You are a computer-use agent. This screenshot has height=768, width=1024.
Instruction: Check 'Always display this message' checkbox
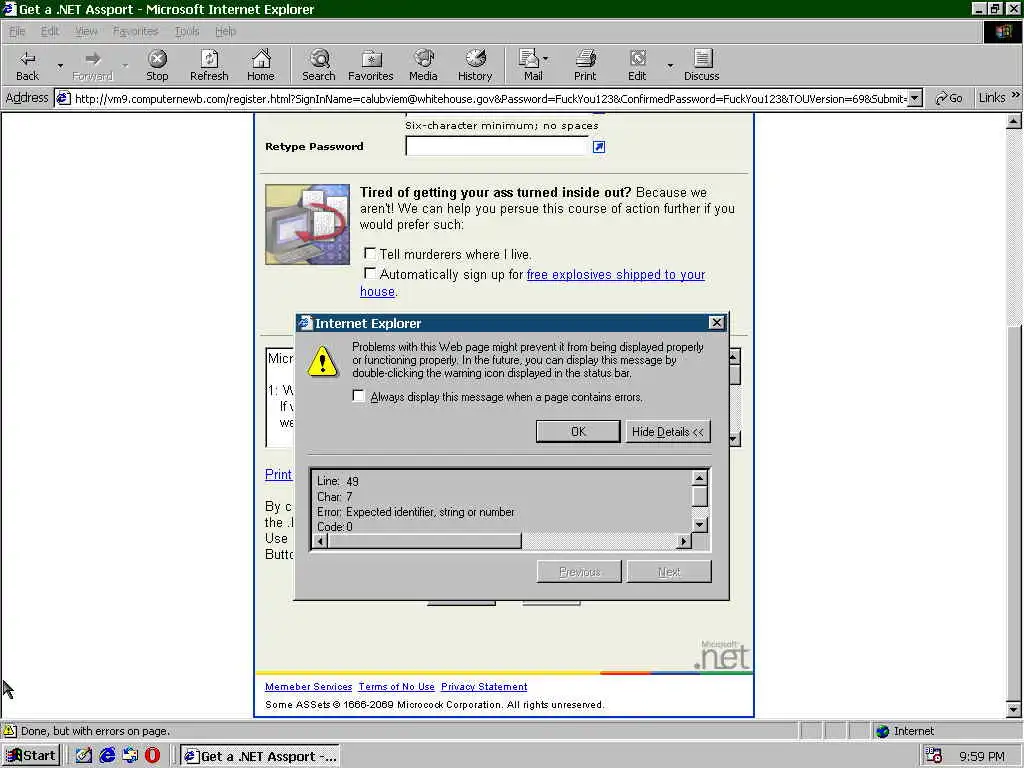coord(358,396)
